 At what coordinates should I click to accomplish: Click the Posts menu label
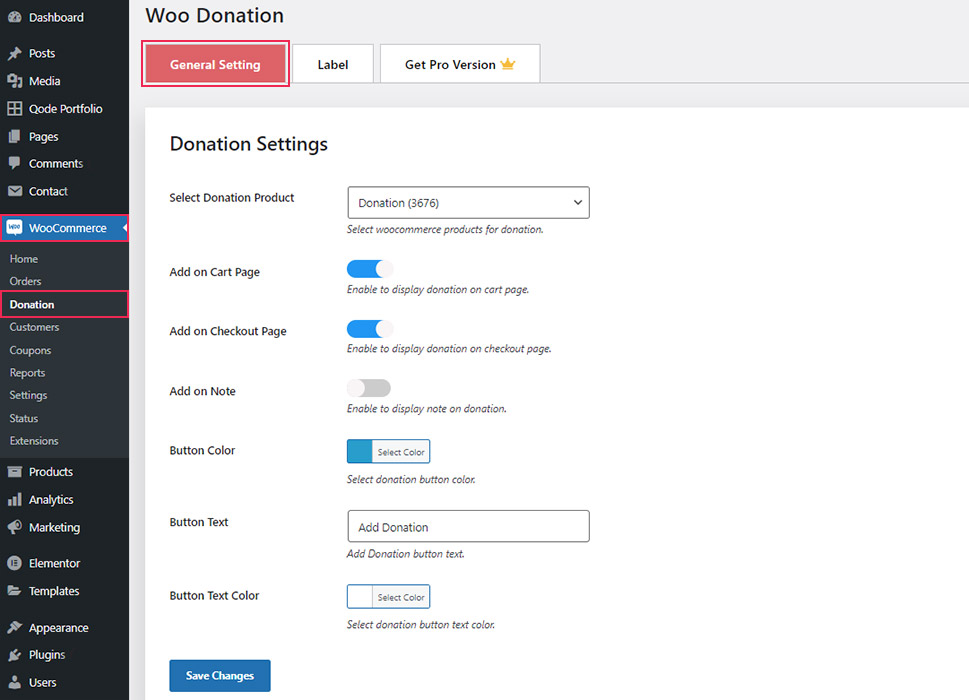42,54
